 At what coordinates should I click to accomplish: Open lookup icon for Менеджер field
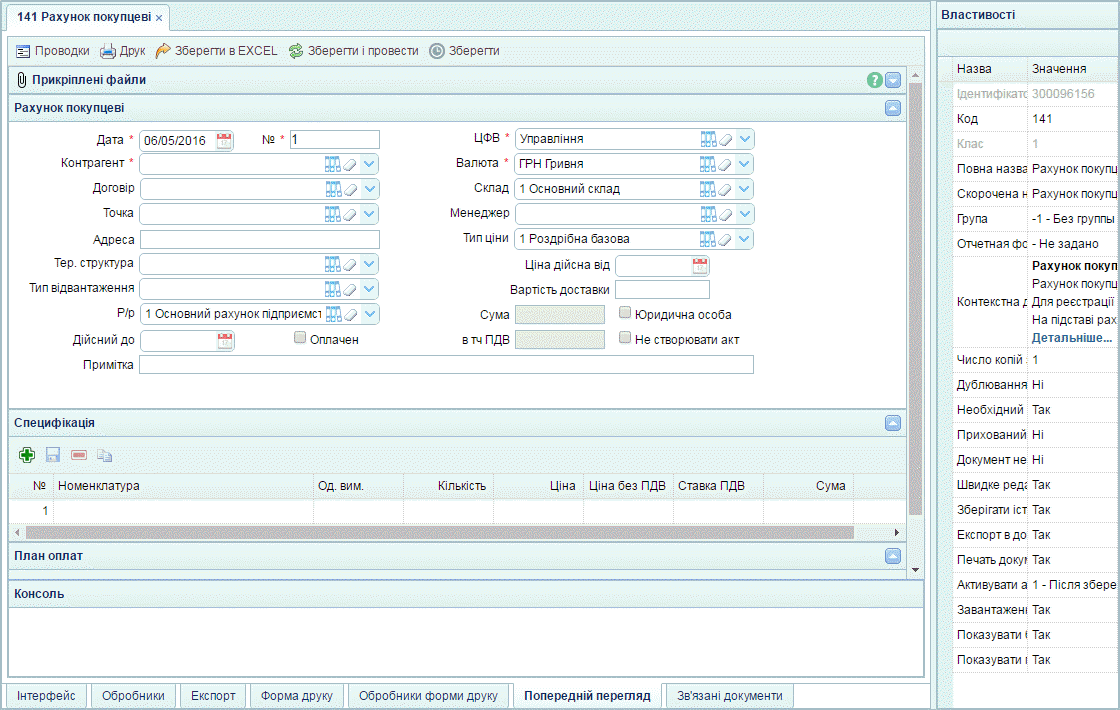708,214
